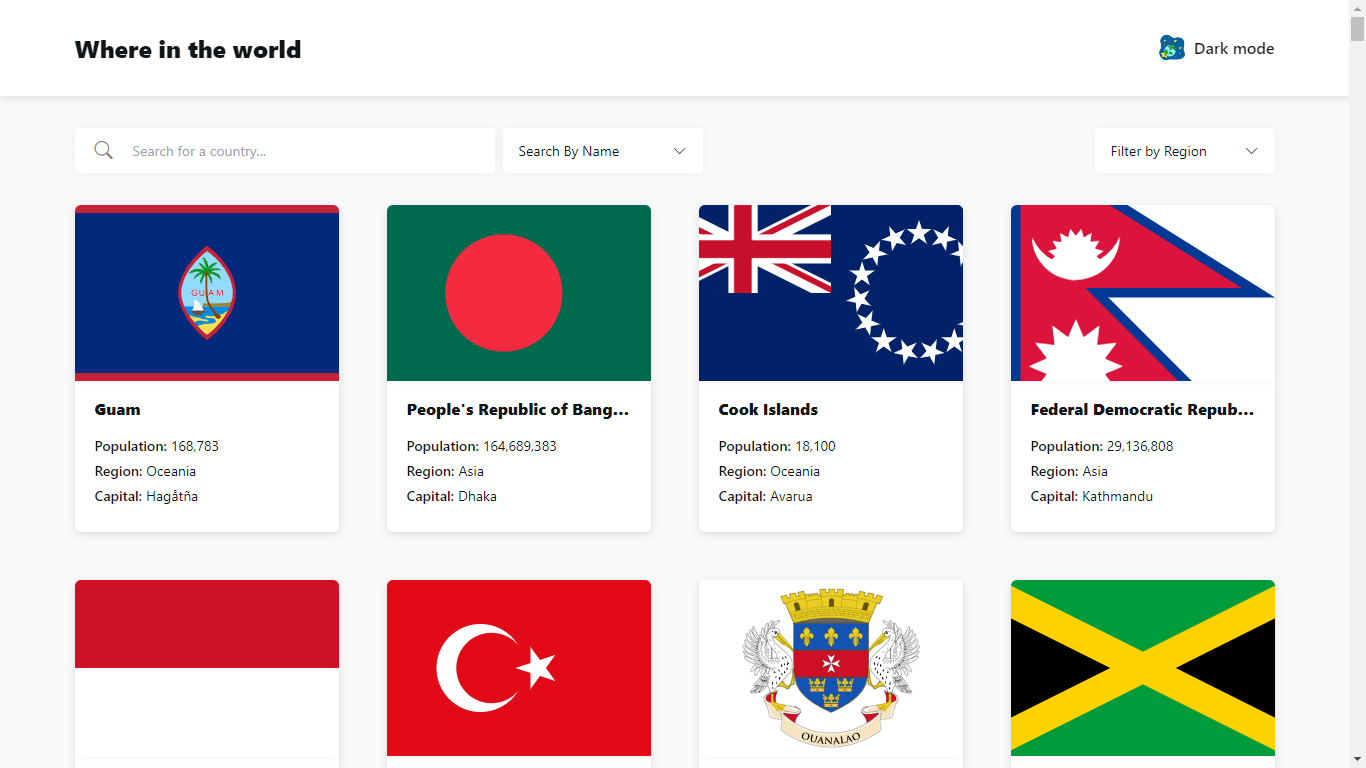Viewport: 1366px width, 768px height.
Task: Expand the Filter by Region chevron
Action: click(1251, 150)
